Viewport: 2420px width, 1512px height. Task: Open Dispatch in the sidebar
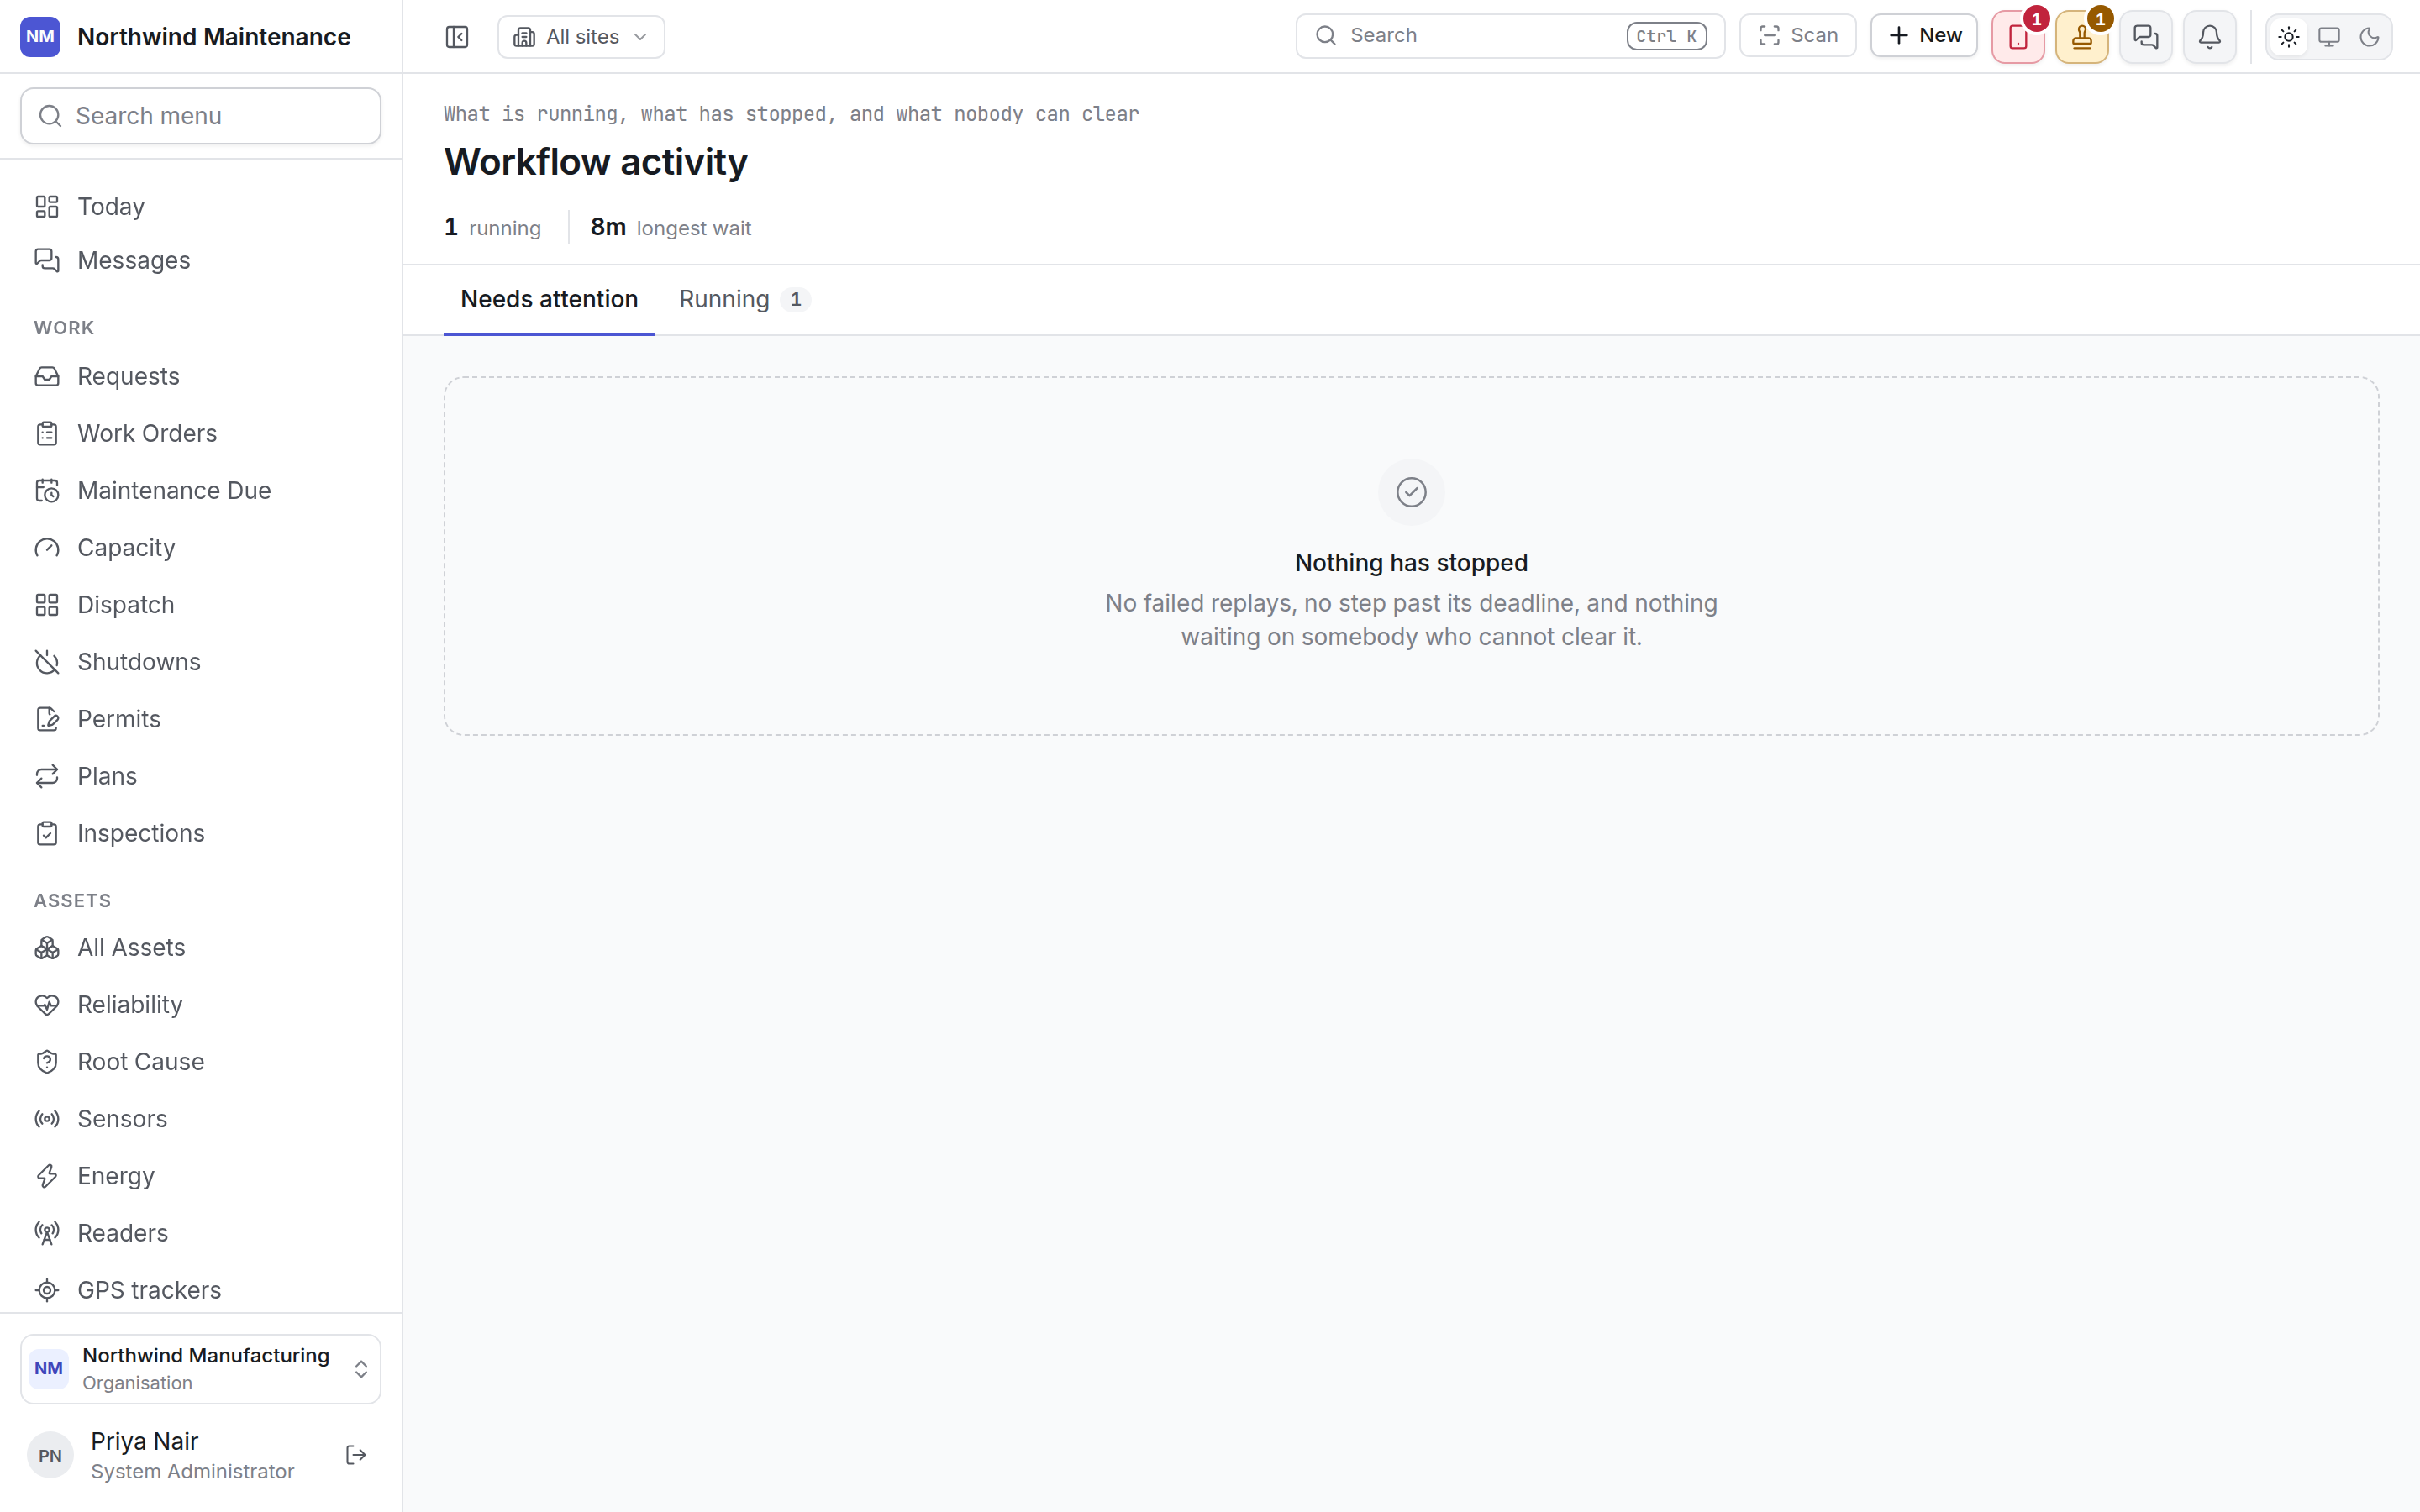click(x=201, y=604)
